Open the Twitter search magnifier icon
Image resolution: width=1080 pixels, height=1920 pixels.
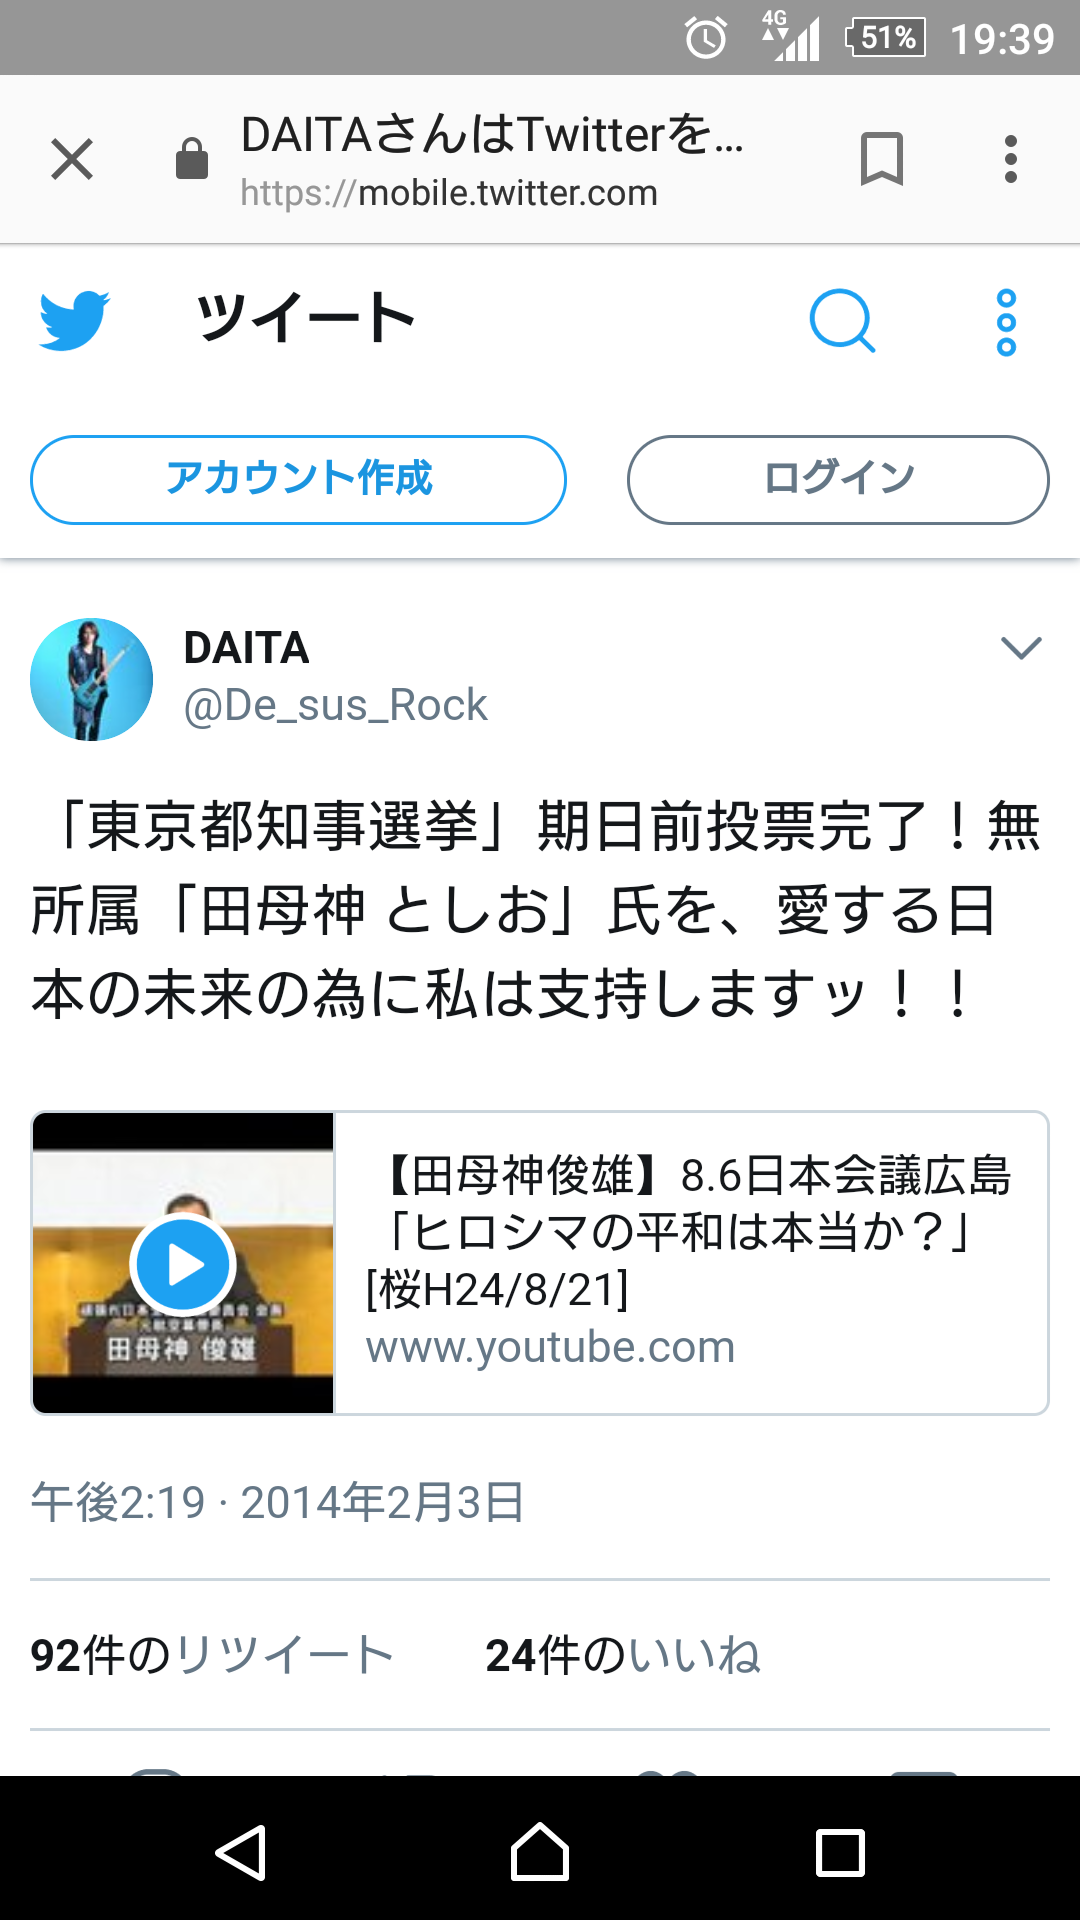842,321
